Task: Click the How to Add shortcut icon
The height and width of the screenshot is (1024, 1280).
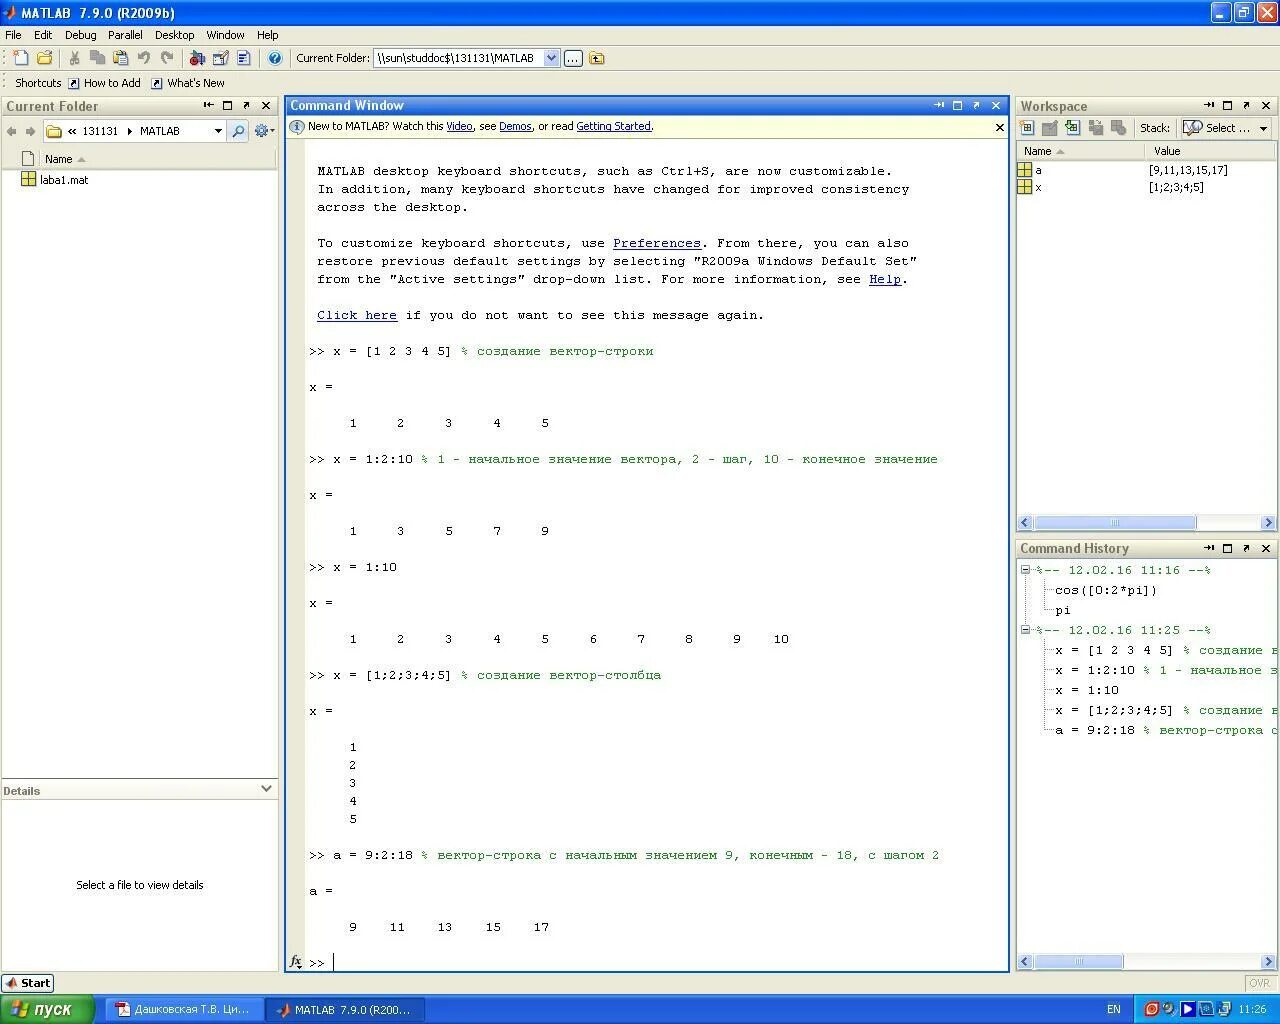Action: point(74,83)
